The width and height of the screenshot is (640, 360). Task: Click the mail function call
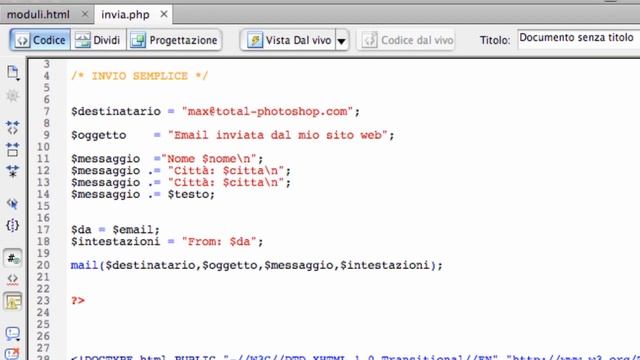(84, 265)
